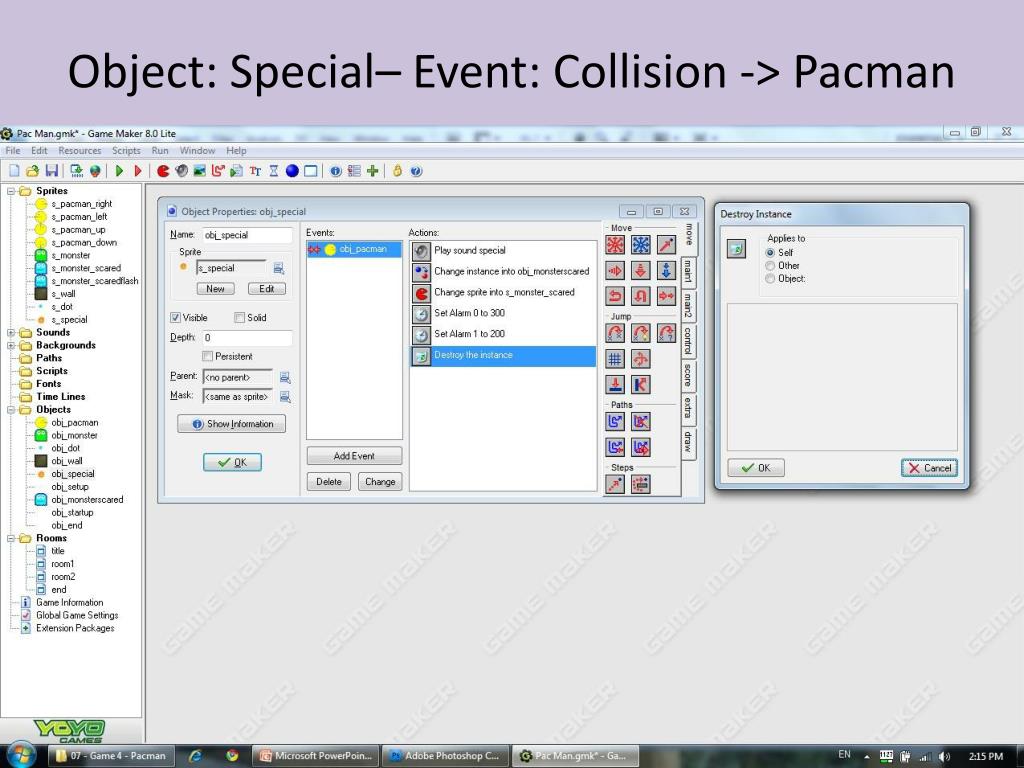This screenshot has width=1024, height=768.
Task: Switch to the control actions tab
Action: (x=688, y=340)
